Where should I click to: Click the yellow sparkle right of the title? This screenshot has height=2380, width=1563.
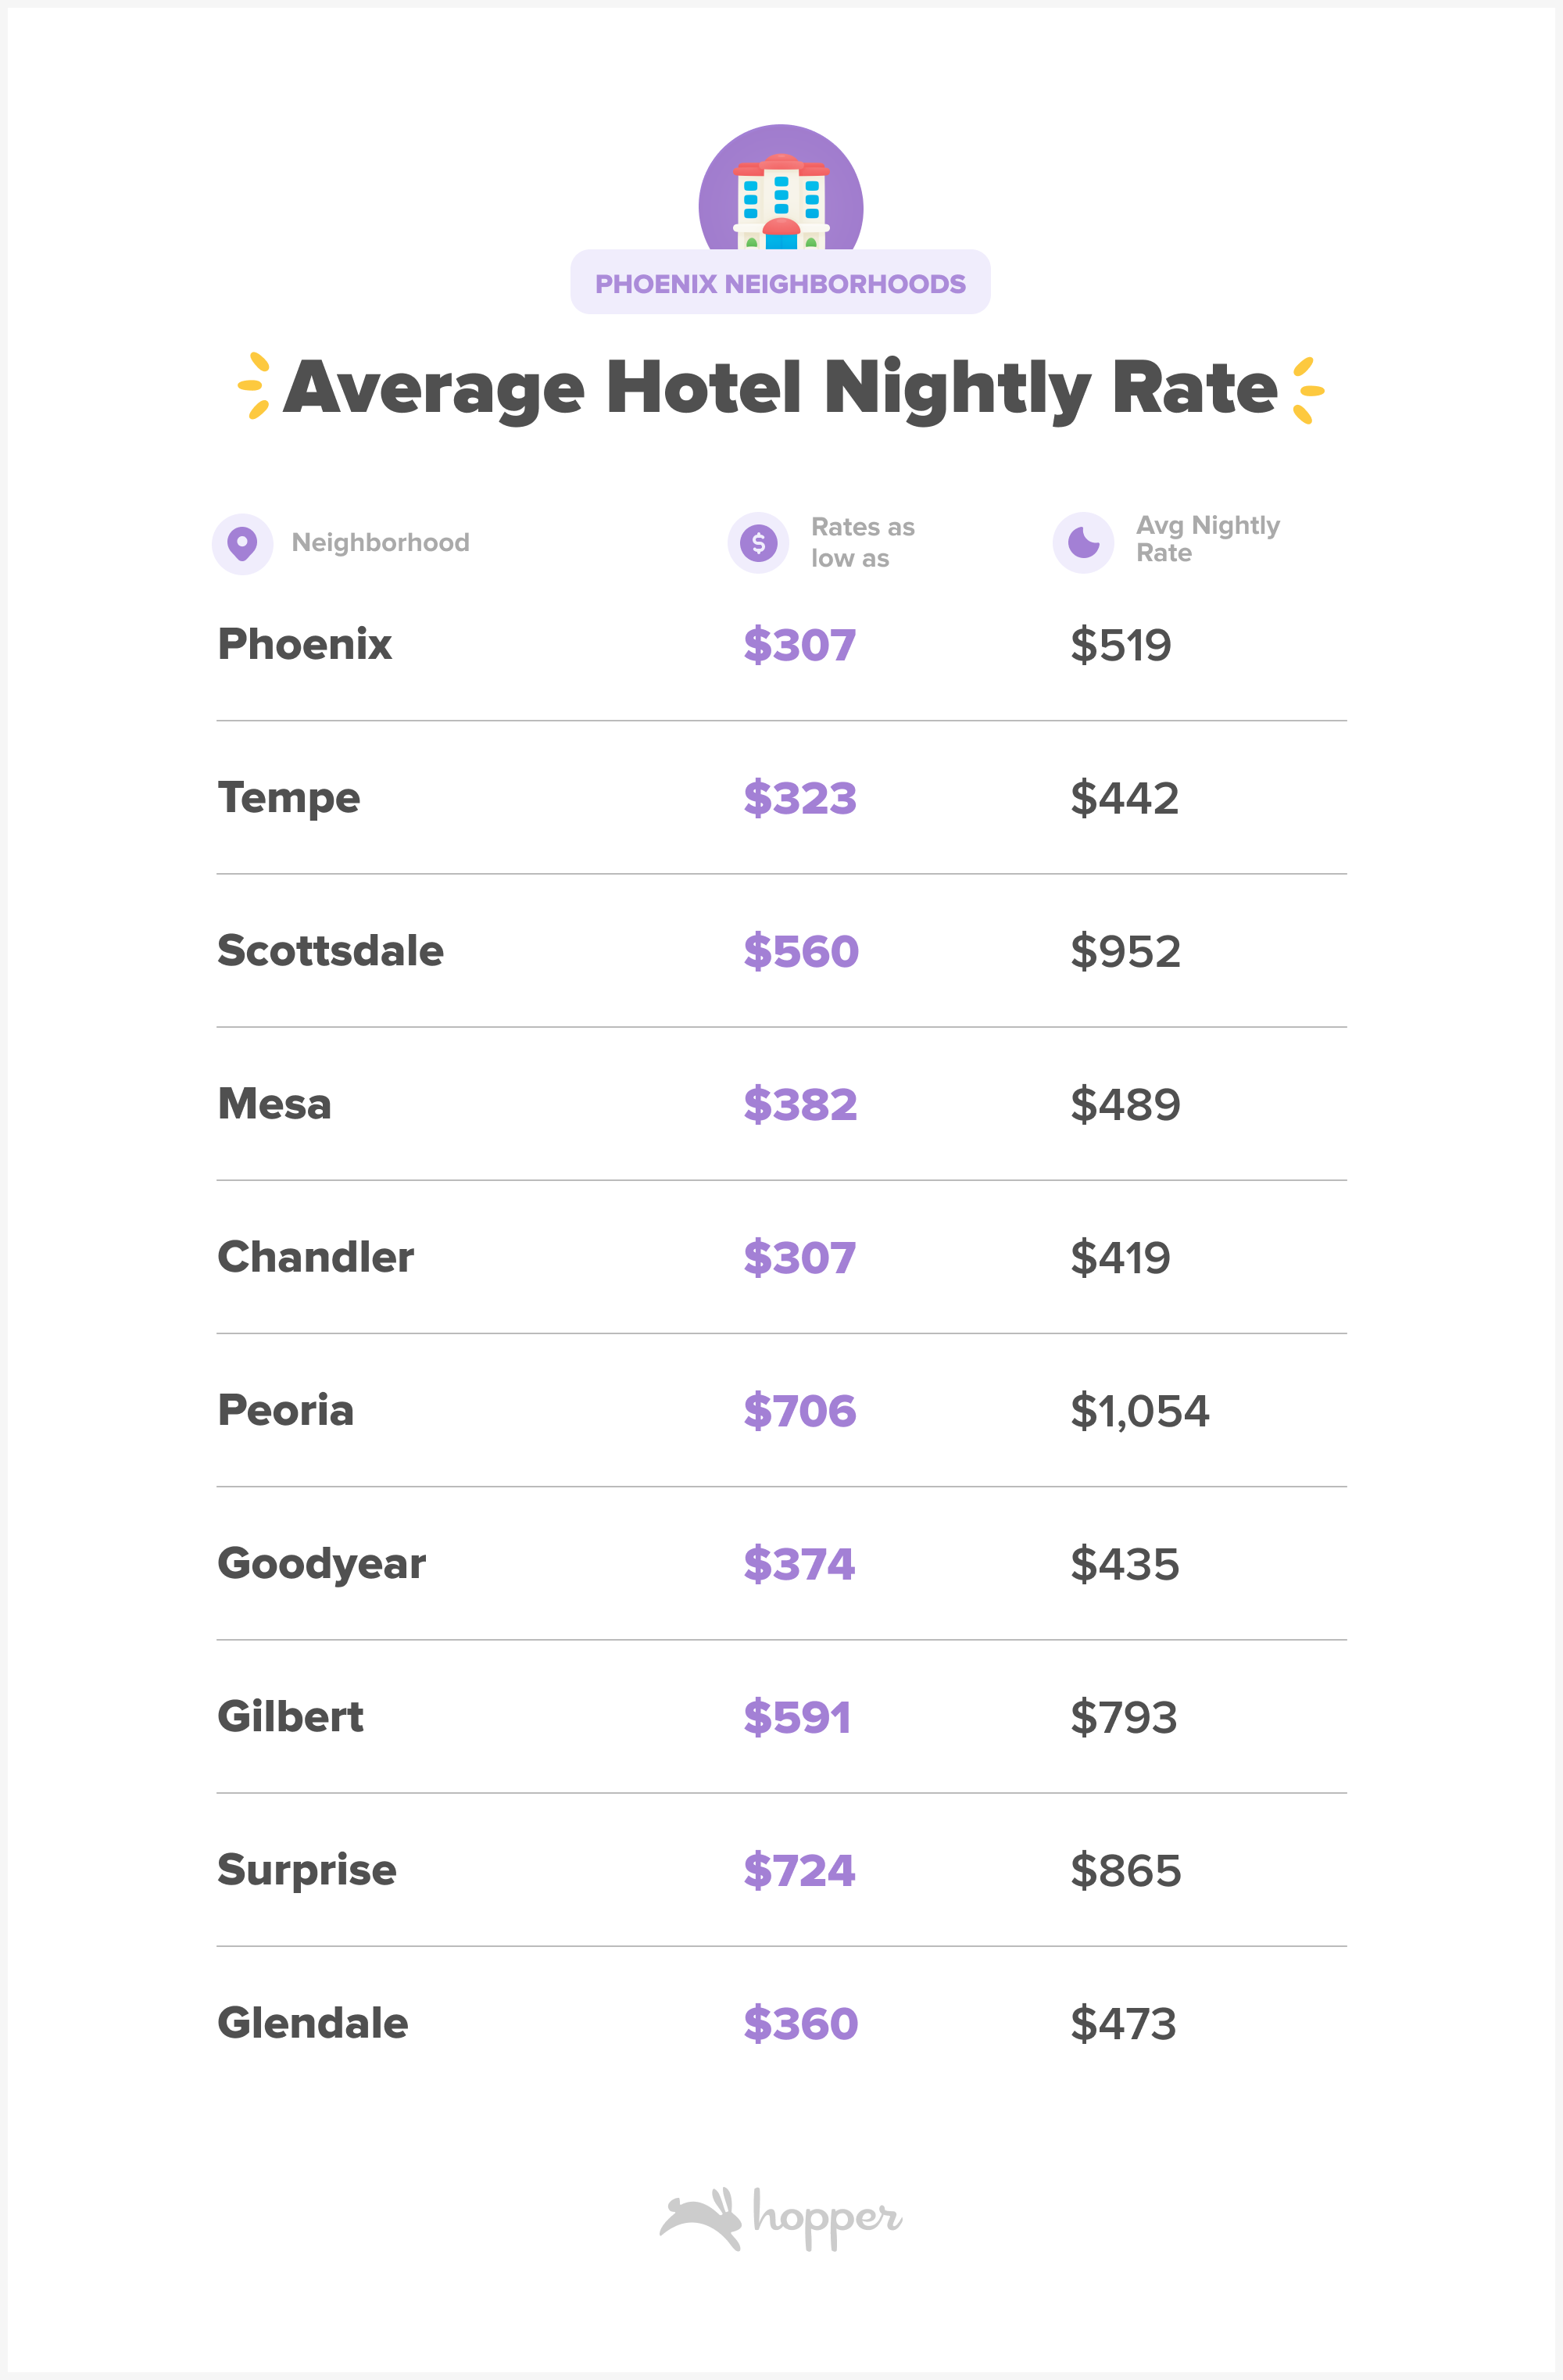point(1306,390)
